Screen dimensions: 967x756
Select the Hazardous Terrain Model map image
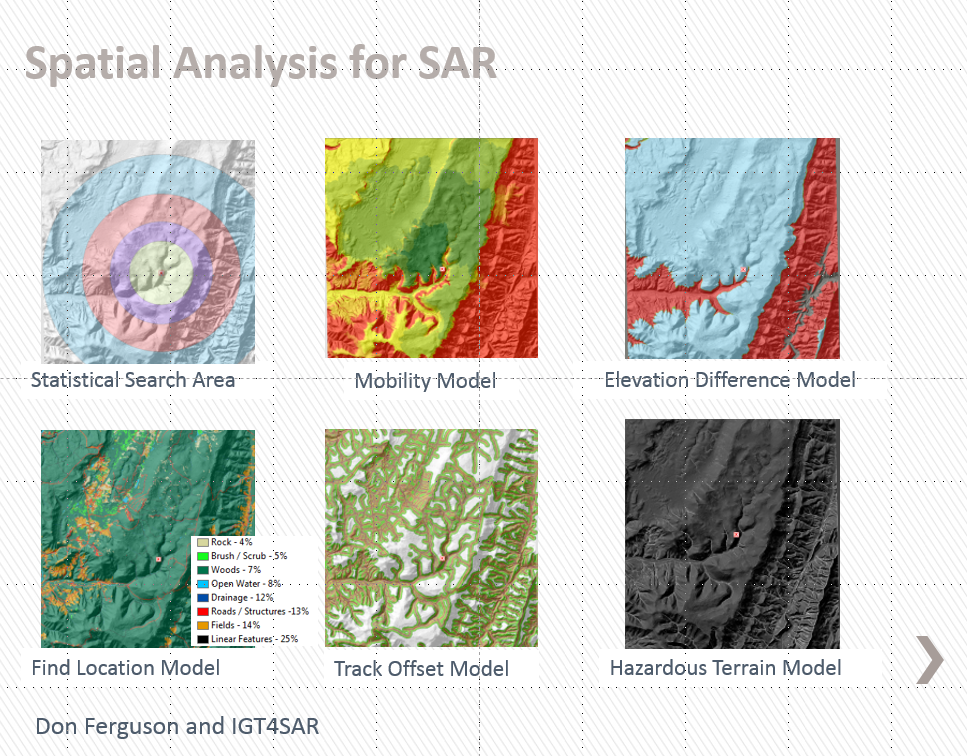[x=732, y=534]
